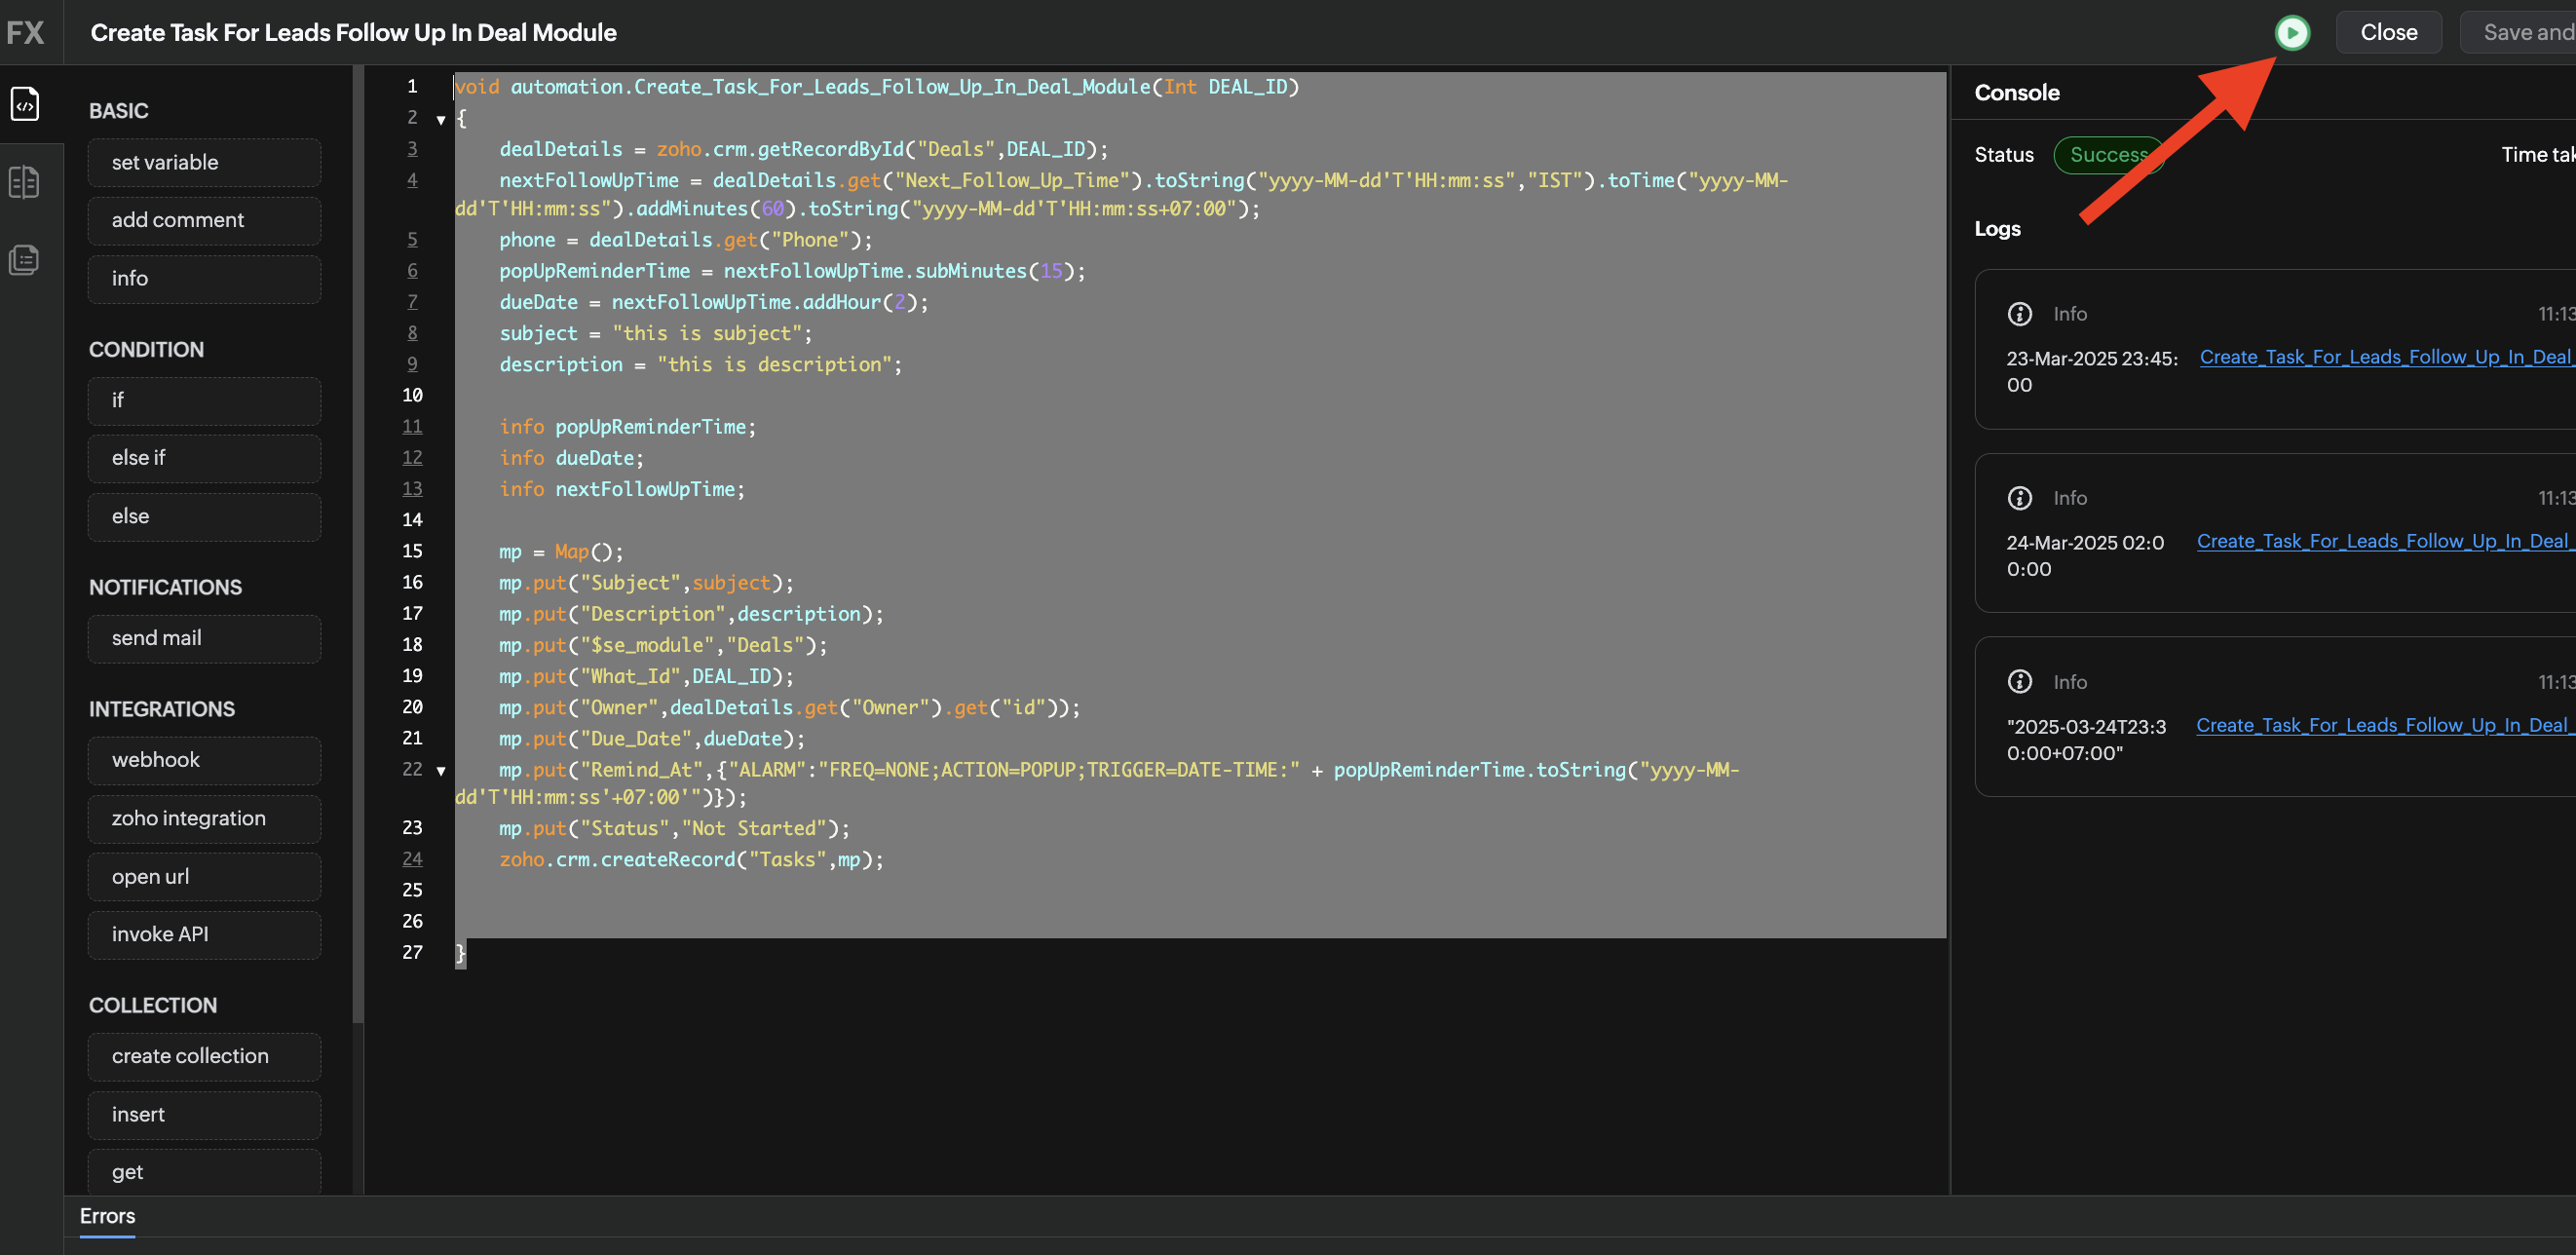
Task: Click the second sidebar icon below code editor
Action: pos(25,182)
